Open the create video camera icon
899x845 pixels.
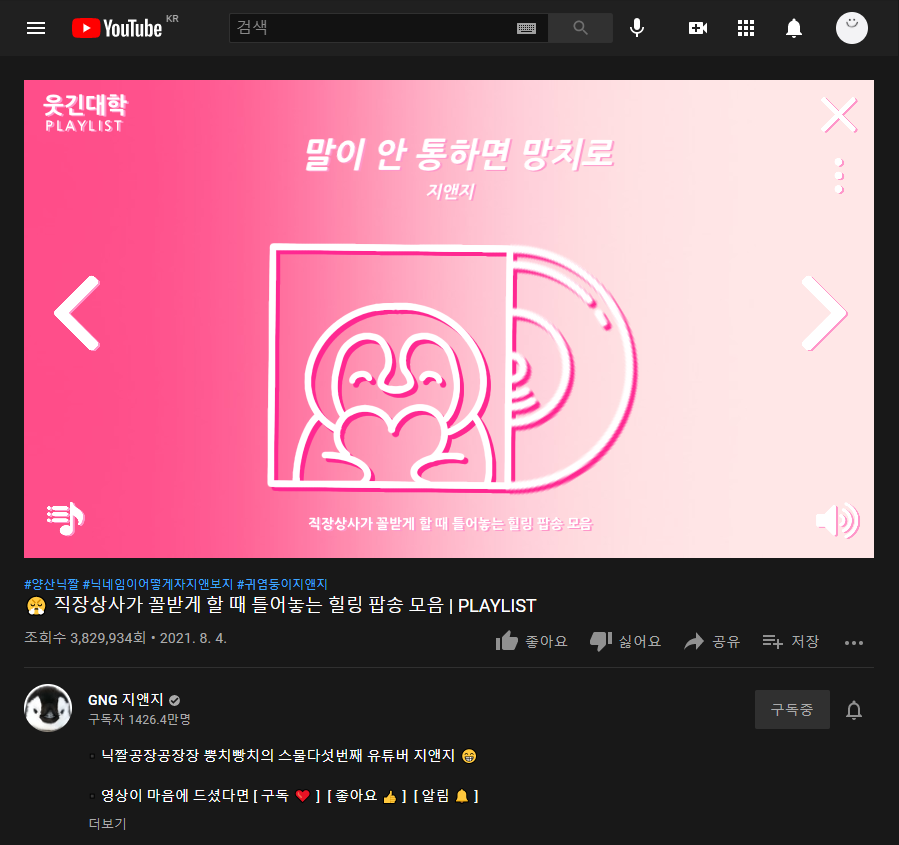click(697, 28)
